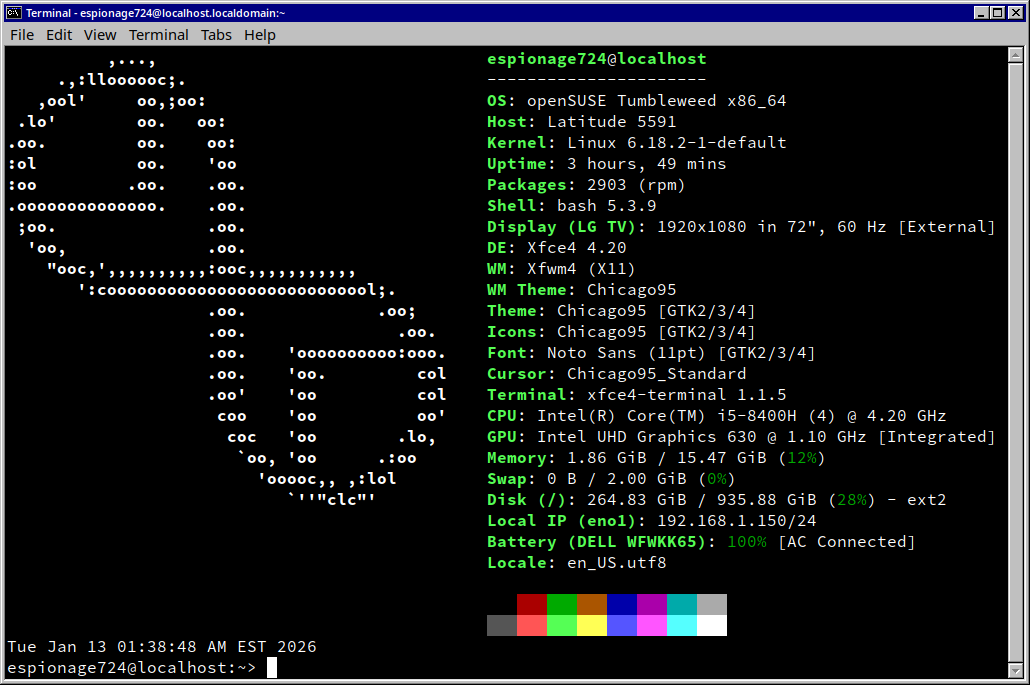
Task: Open the Help menu
Action: (x=260, y=35)
